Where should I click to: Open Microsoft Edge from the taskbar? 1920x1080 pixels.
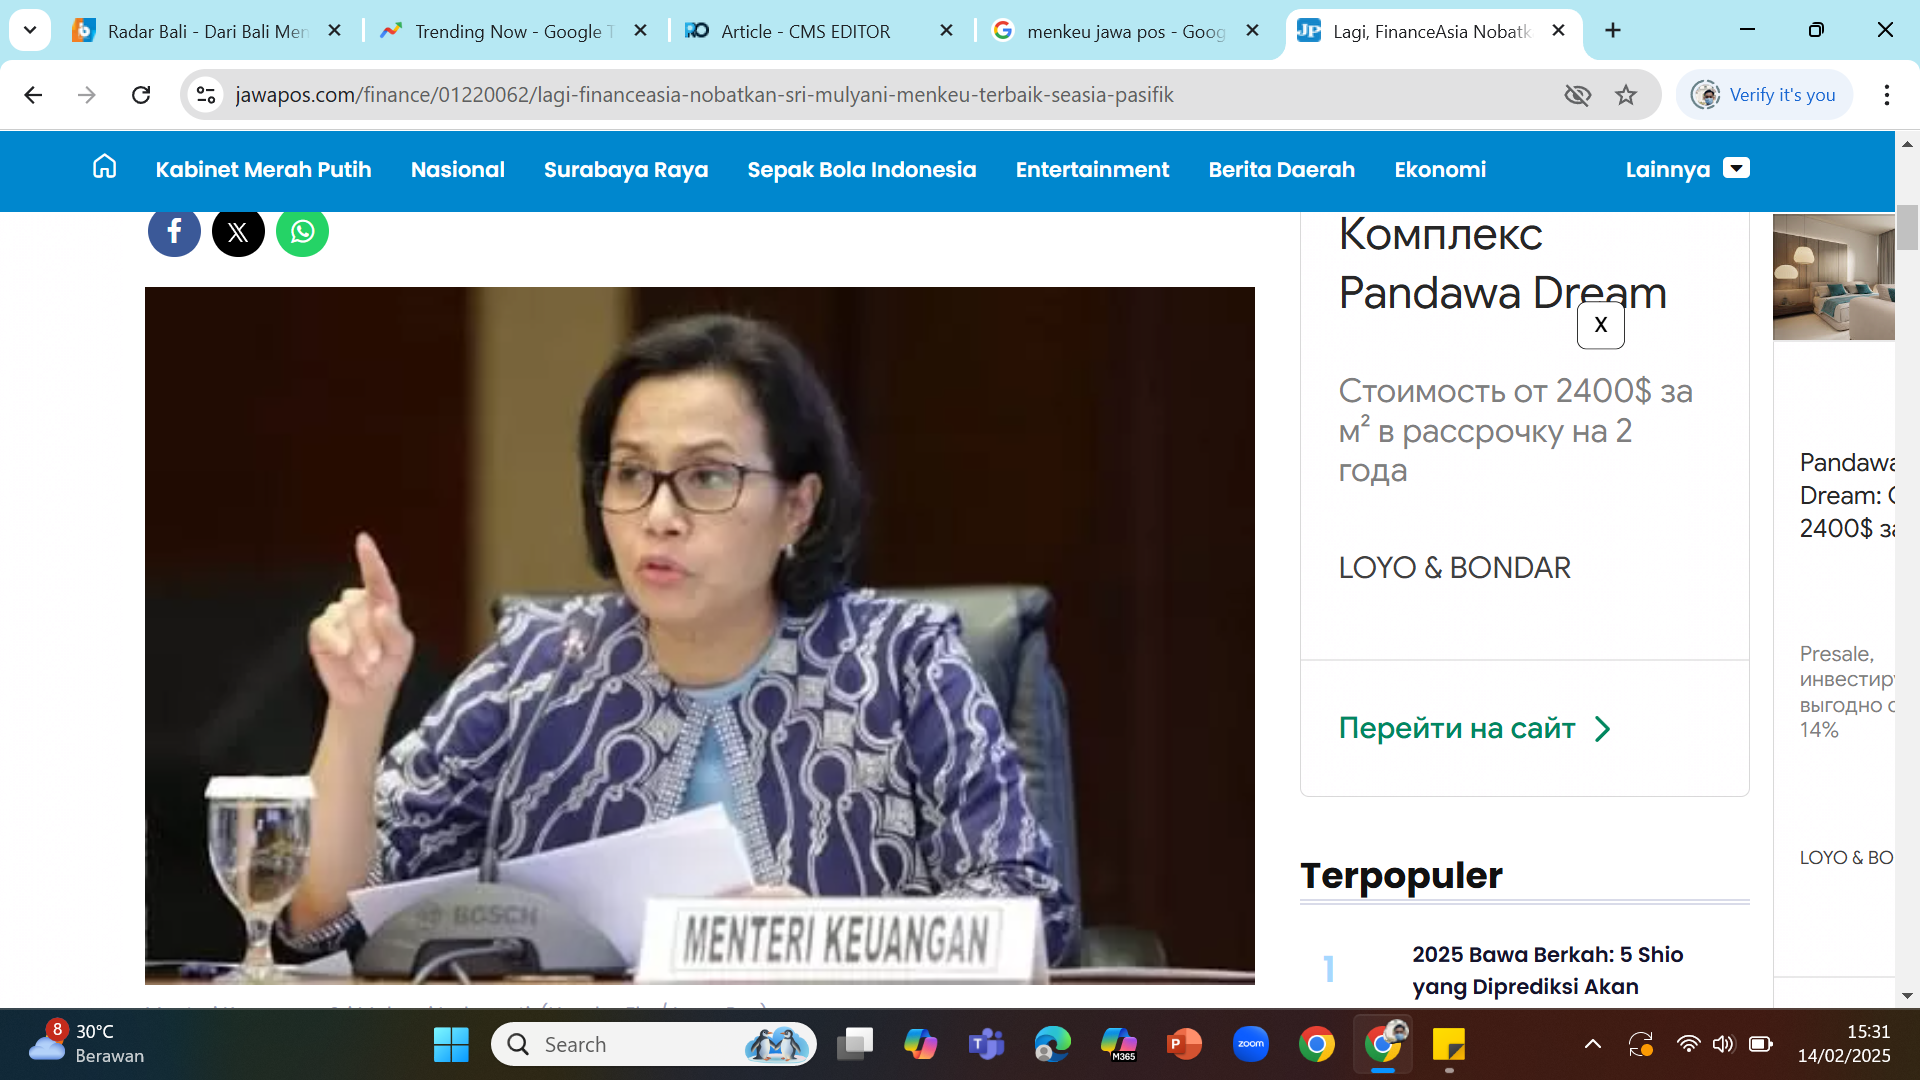point(1052,1045)
